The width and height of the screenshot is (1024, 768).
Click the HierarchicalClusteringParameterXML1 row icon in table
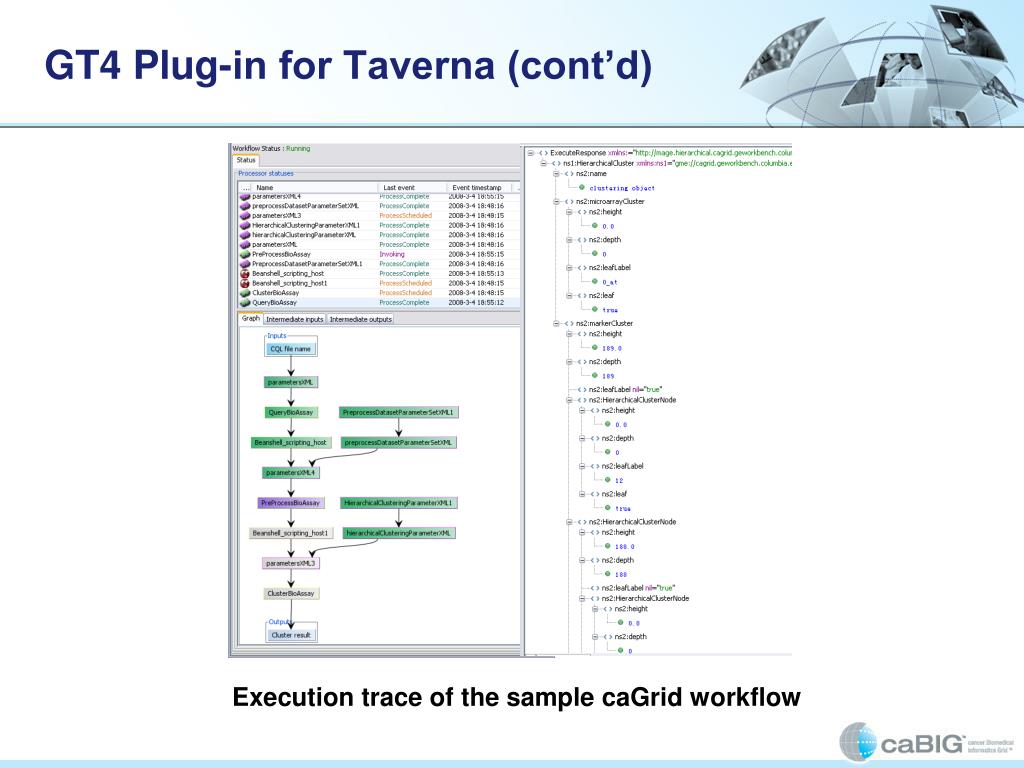click(x=245, y=225)
